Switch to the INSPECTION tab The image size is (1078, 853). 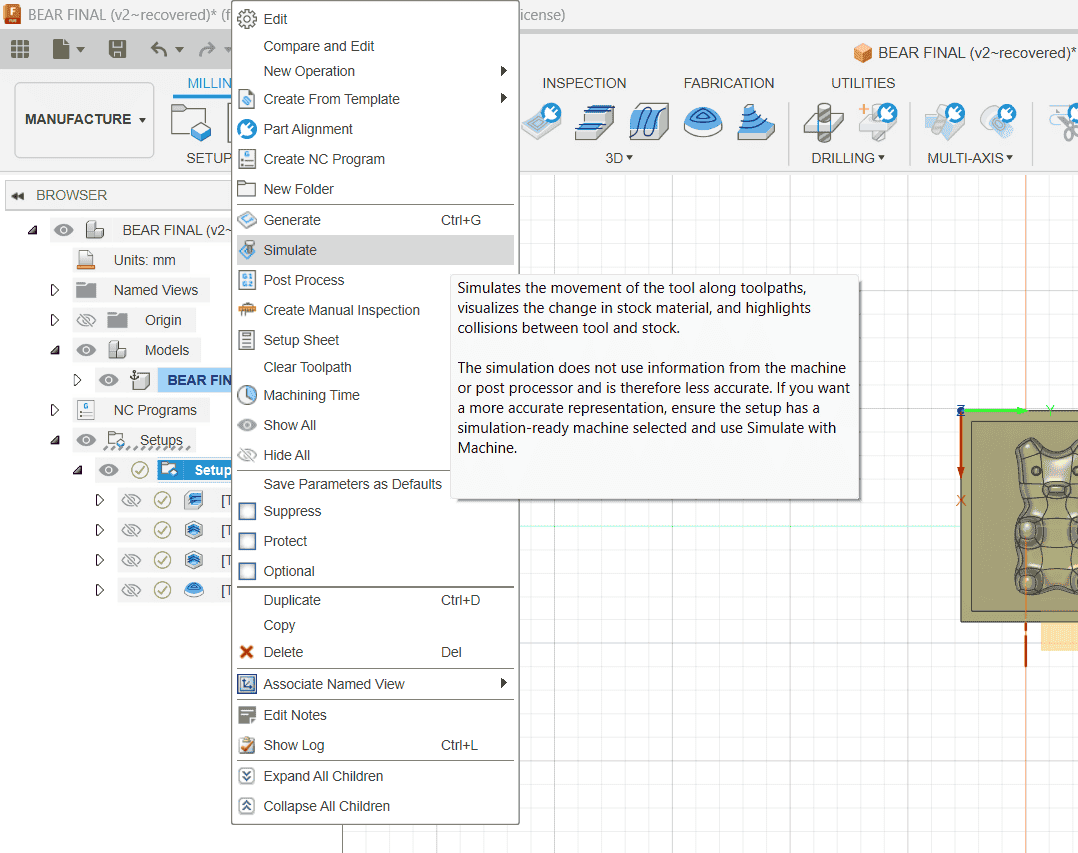pyautogui.click(x=584, y=83)
